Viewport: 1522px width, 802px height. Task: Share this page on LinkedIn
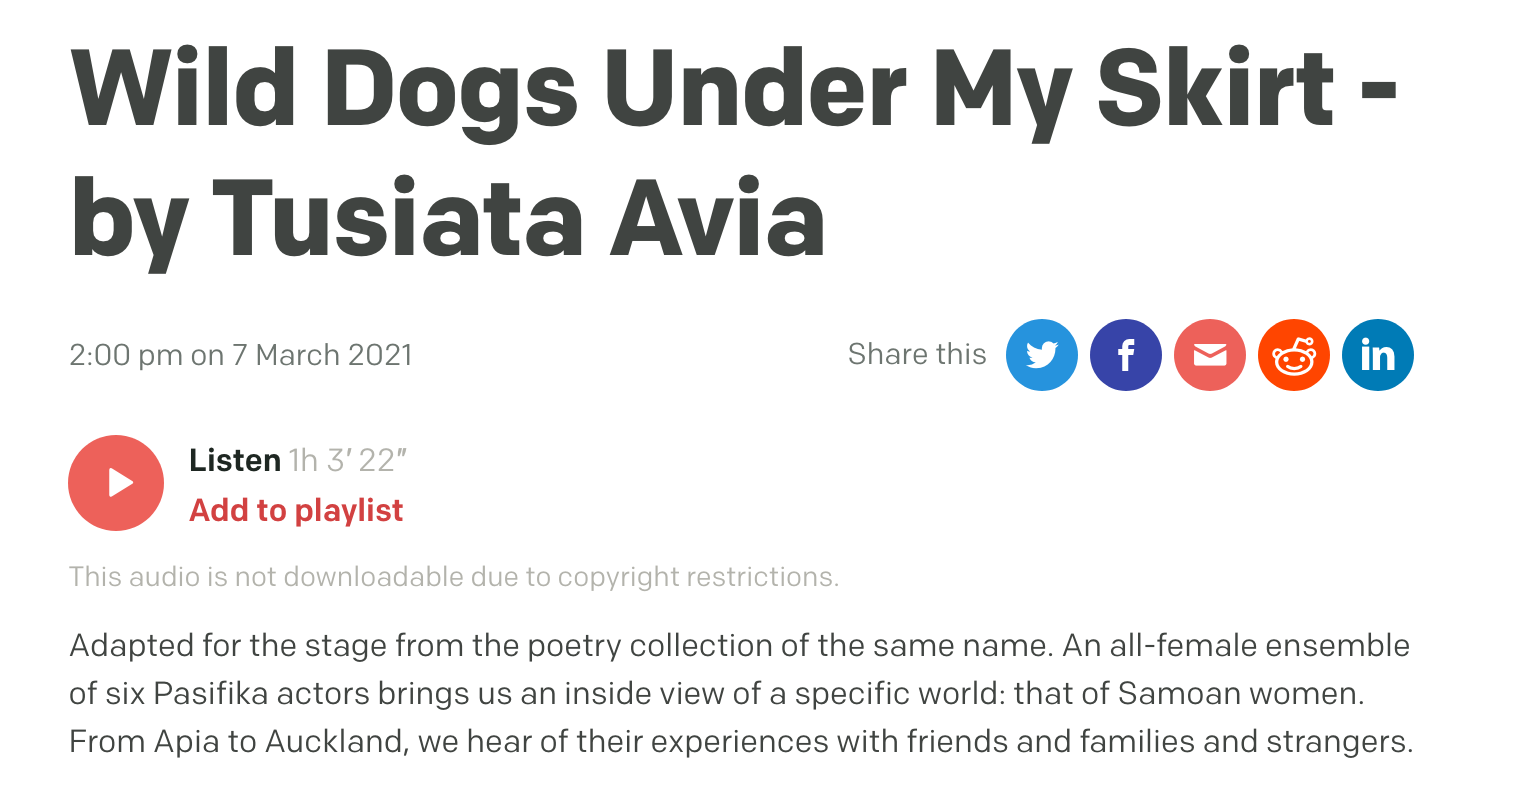pyautogui.click(x=1377, y=355)
